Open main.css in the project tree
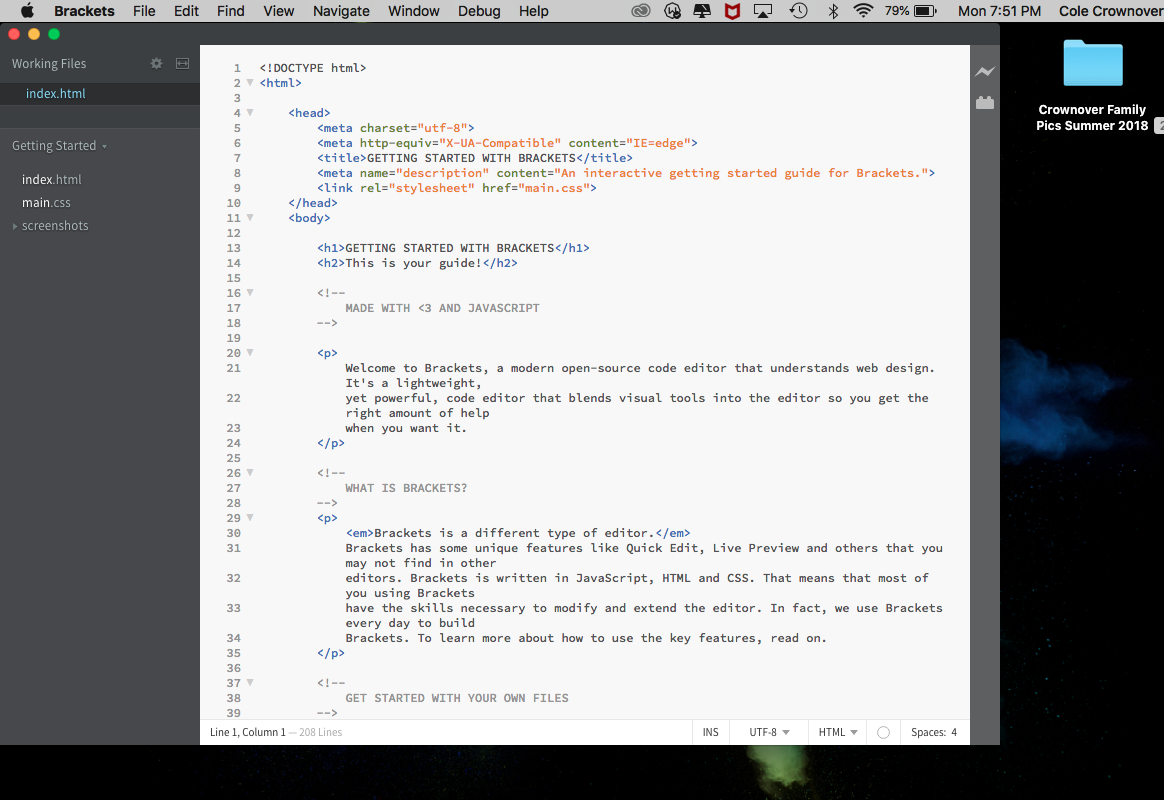Image resolution: width=1164 pixels, height=800 pixels. pyautogui.click(x=46, y=203)
